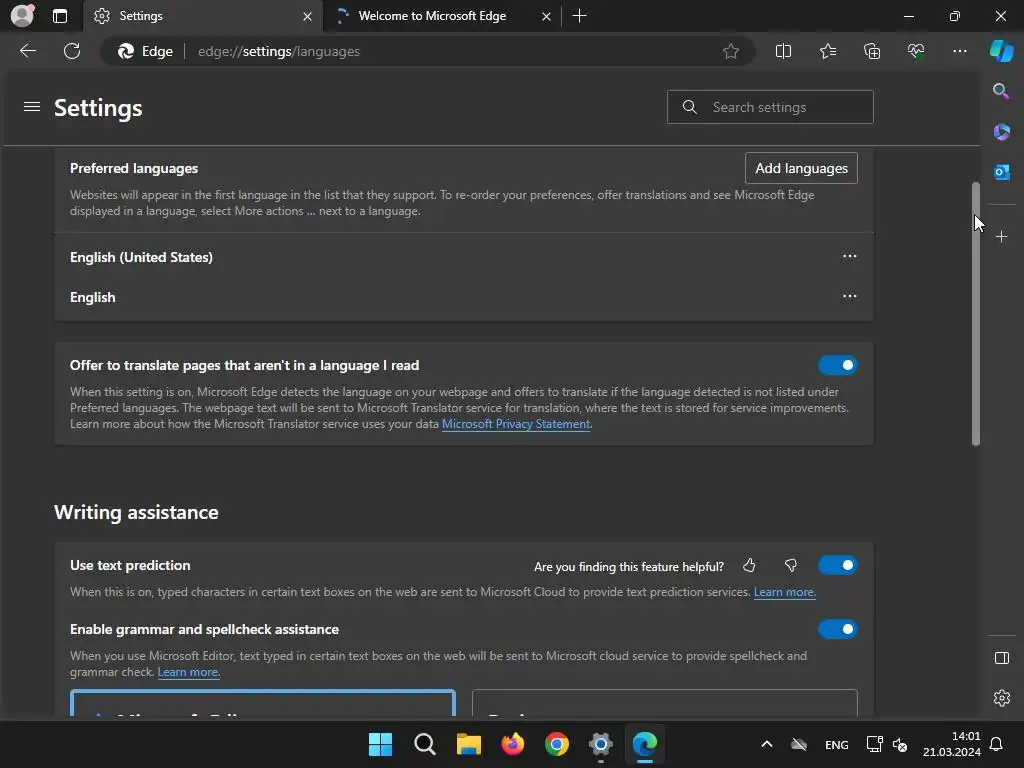Open the Favorites list icon
Screen dimensions: 1024x768
[x=827, y=51]
